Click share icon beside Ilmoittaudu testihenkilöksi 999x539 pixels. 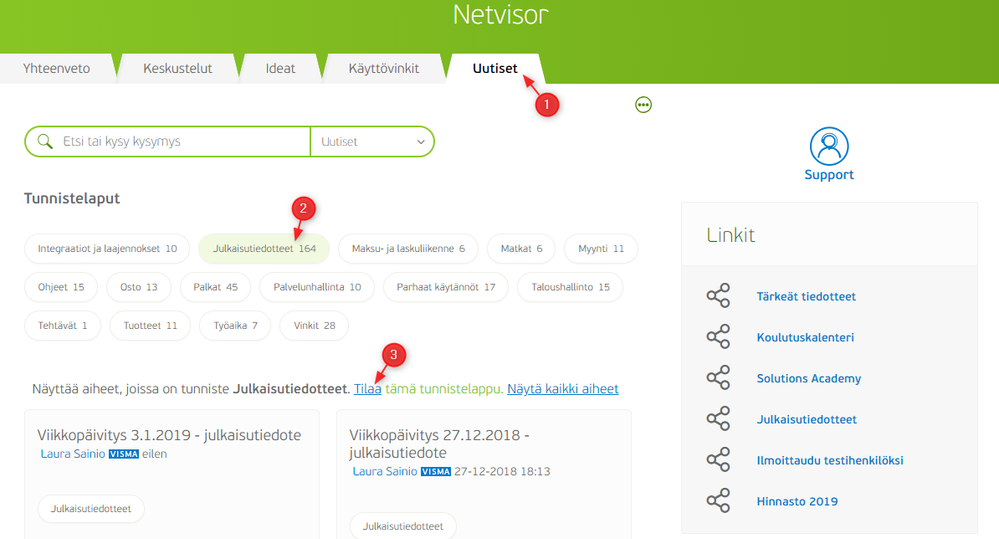(x=718, y=460)
